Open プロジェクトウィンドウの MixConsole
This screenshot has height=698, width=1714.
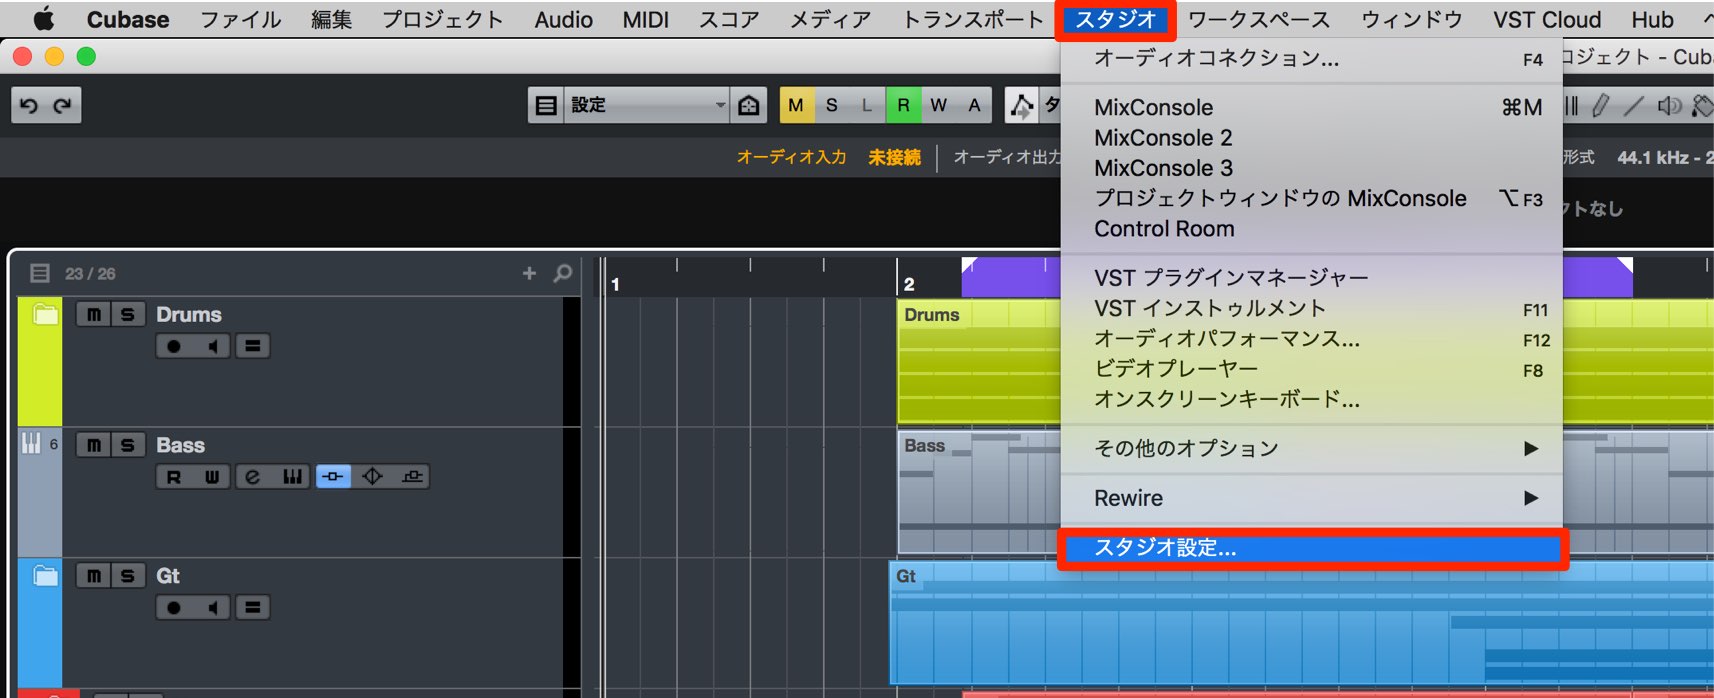click(x=1312, y=199)
